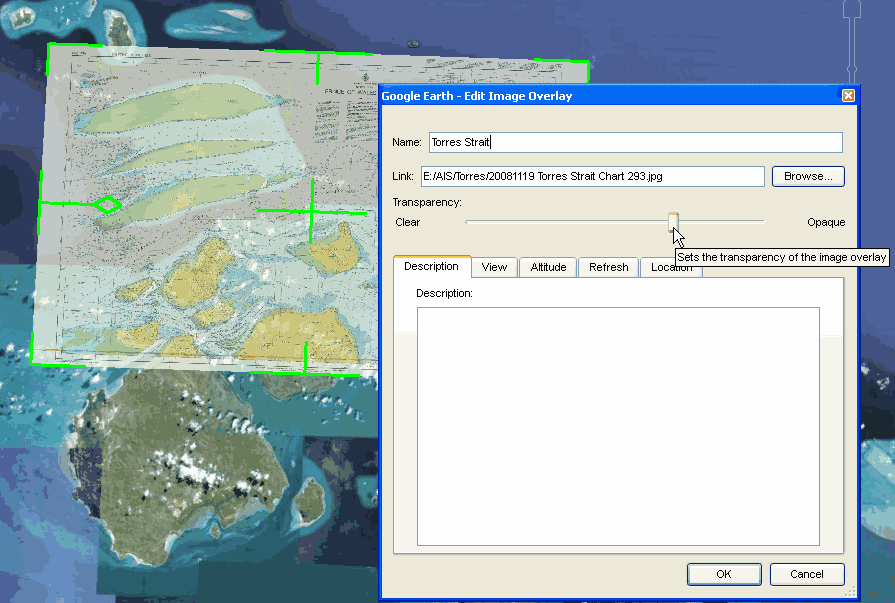Click the green diamond rotation handle
Screen dimensions: 895x603
106,205
